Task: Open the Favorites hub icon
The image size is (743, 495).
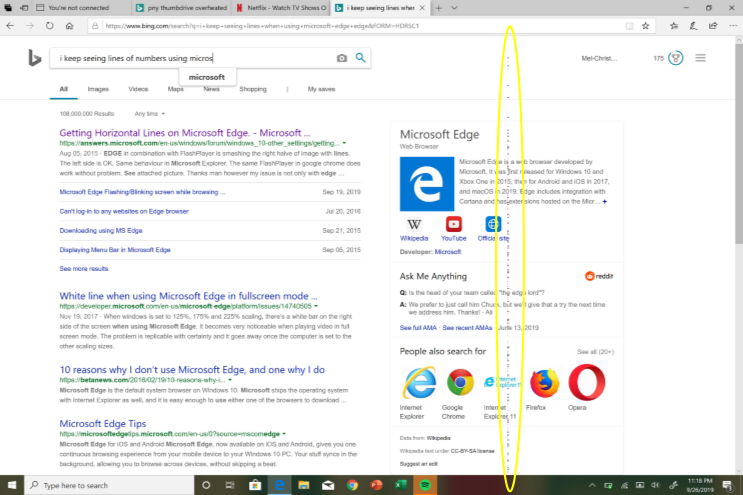Action: coord(674,26)
